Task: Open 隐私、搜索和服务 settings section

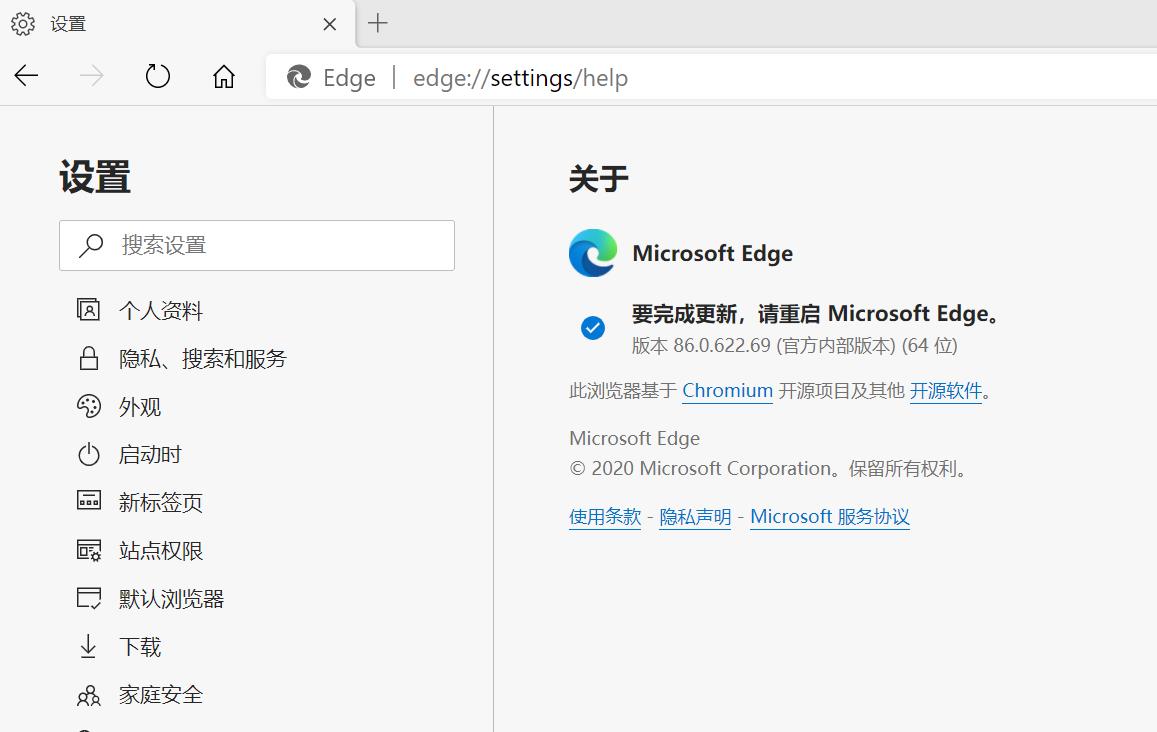Action: [202, 359]
